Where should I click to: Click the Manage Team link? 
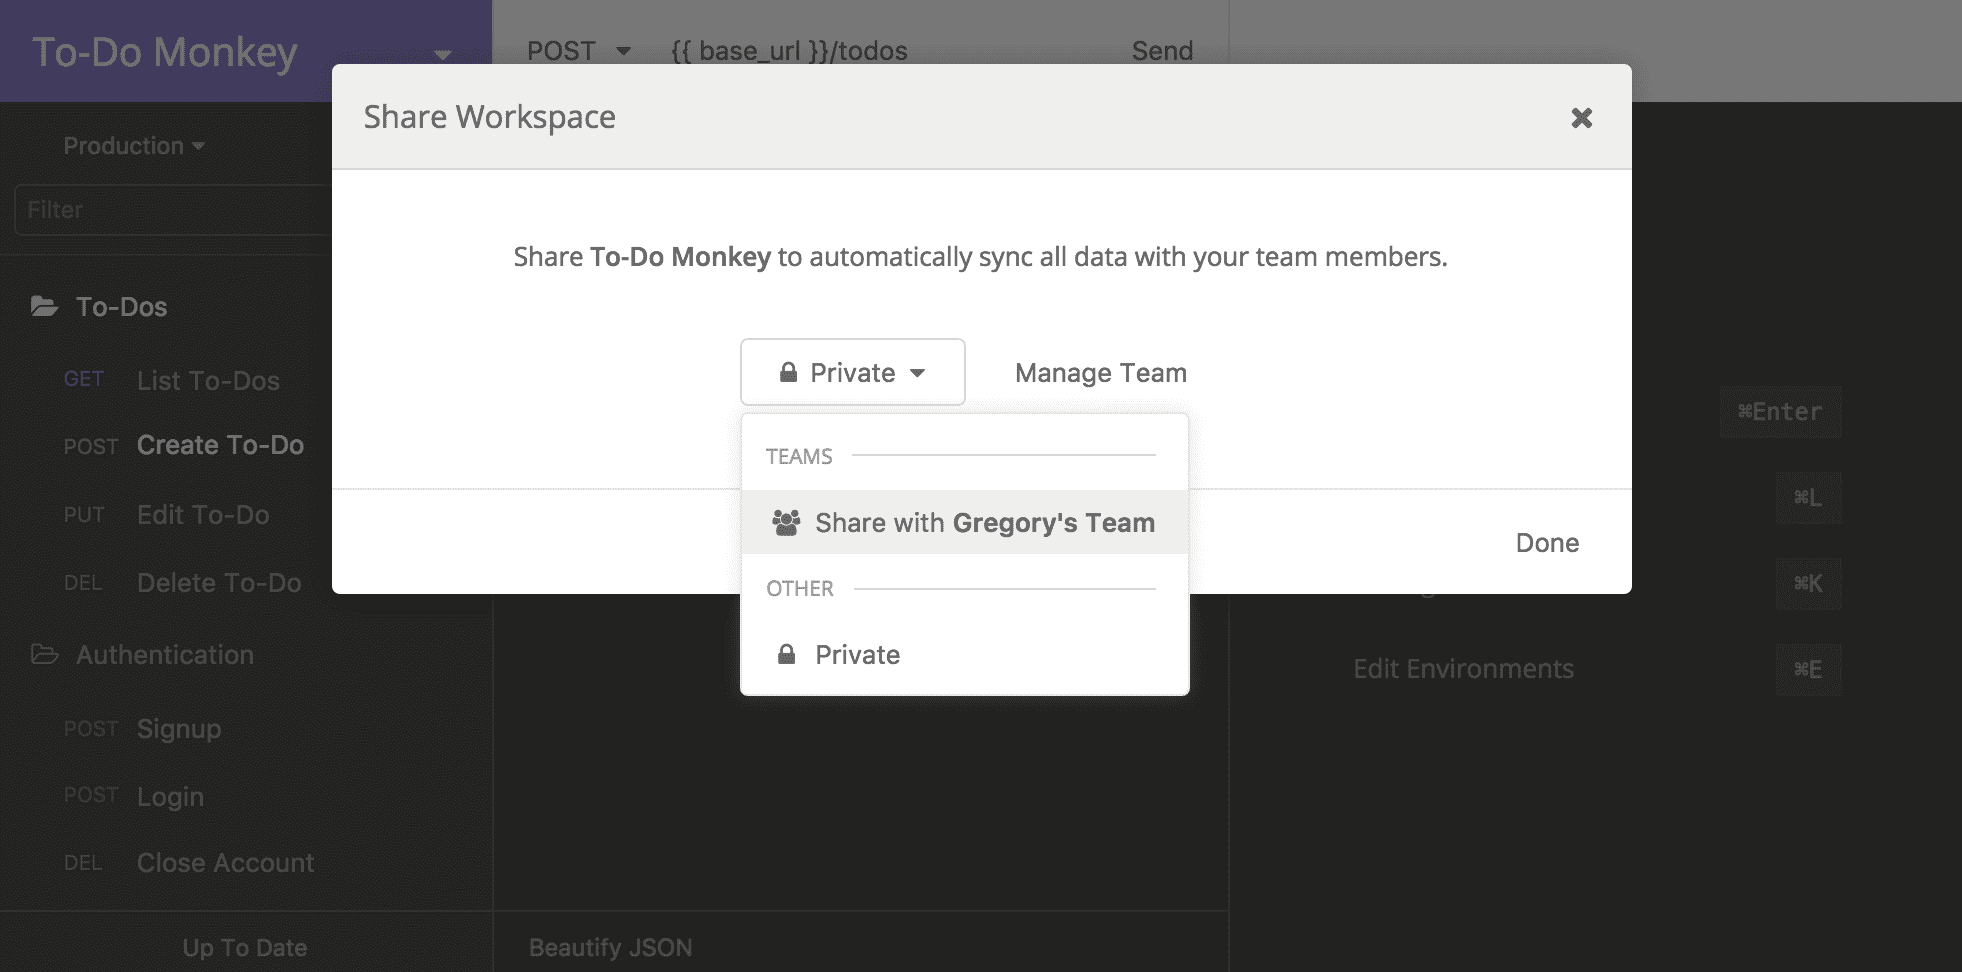click(1100, 373)
